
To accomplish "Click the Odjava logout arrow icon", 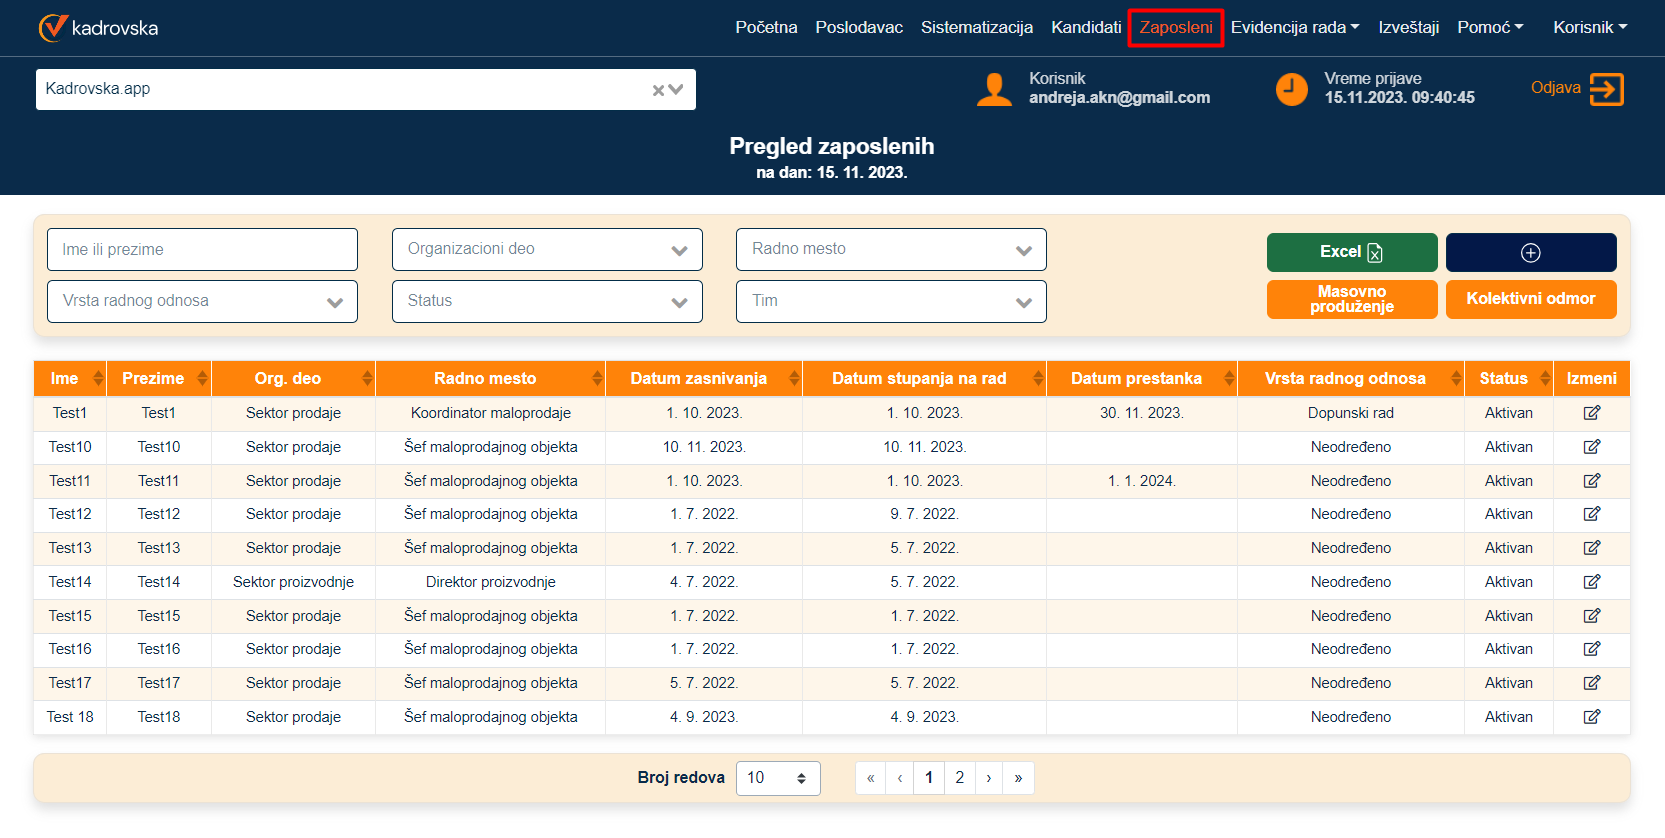I will click(1606, 89).
